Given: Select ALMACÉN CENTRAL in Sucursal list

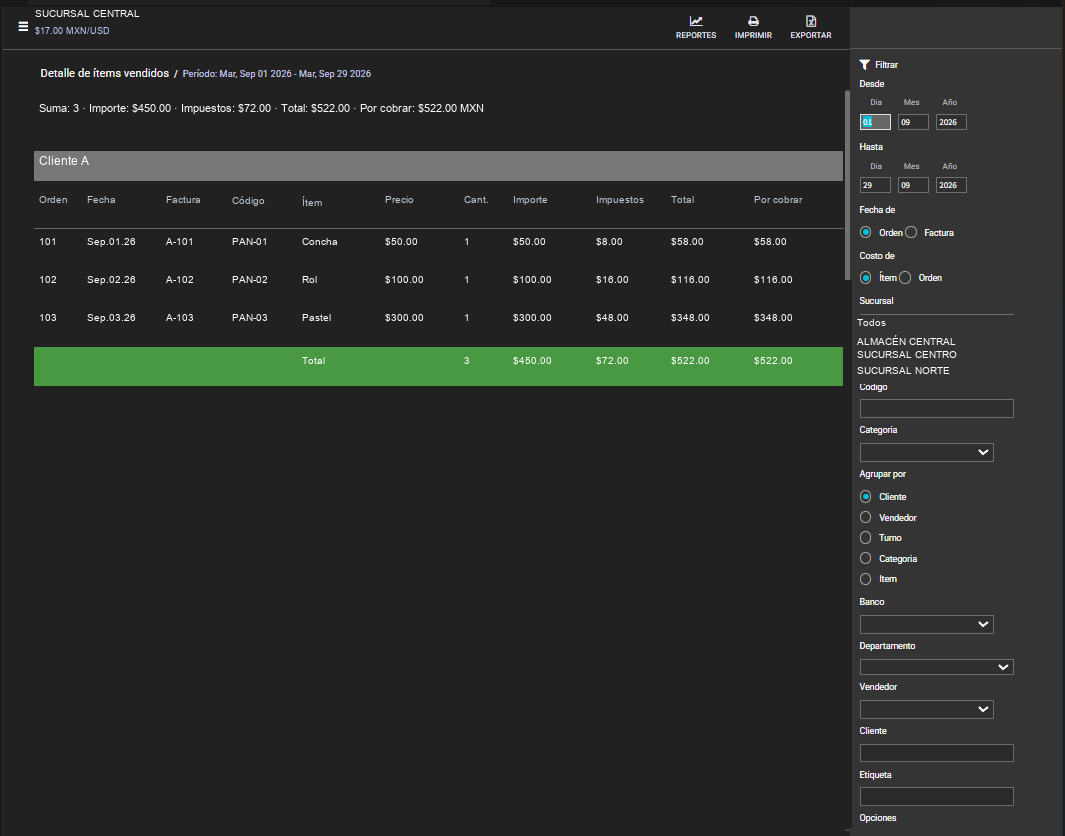Looking at the screenshot, I should point(906,342).
